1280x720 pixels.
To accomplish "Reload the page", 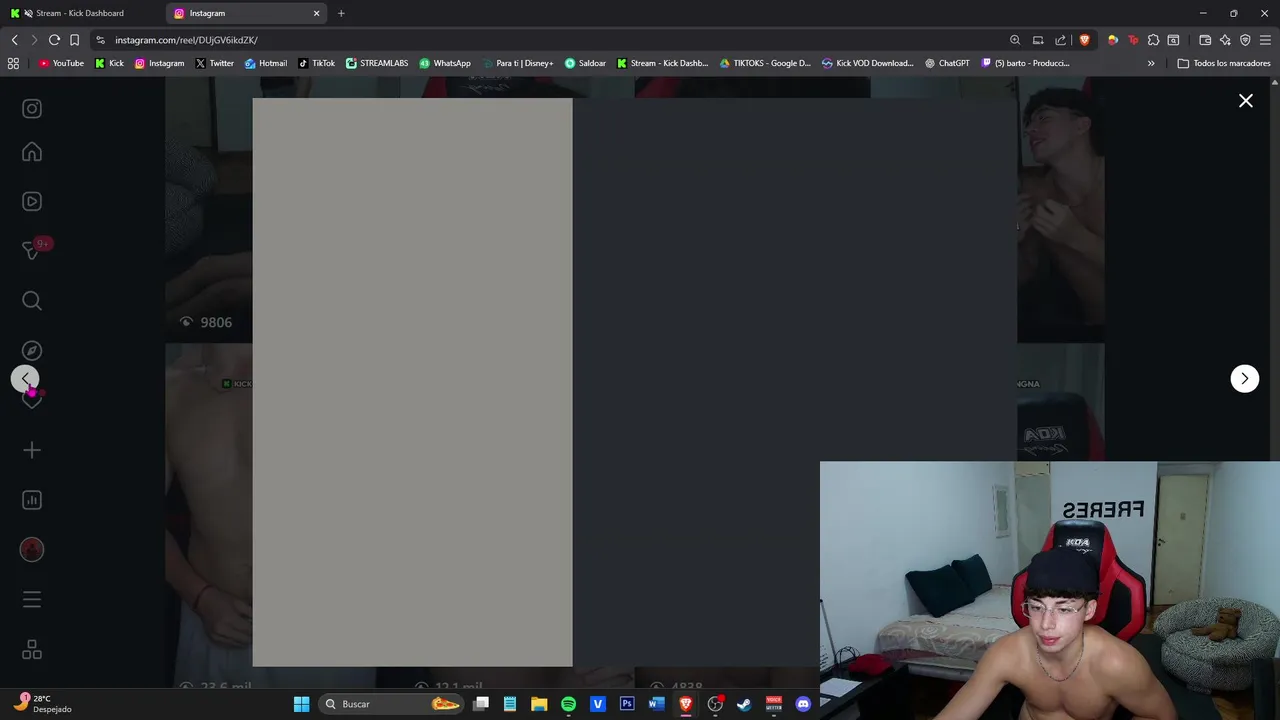I will pyautogui.click(x=54, y=40).
